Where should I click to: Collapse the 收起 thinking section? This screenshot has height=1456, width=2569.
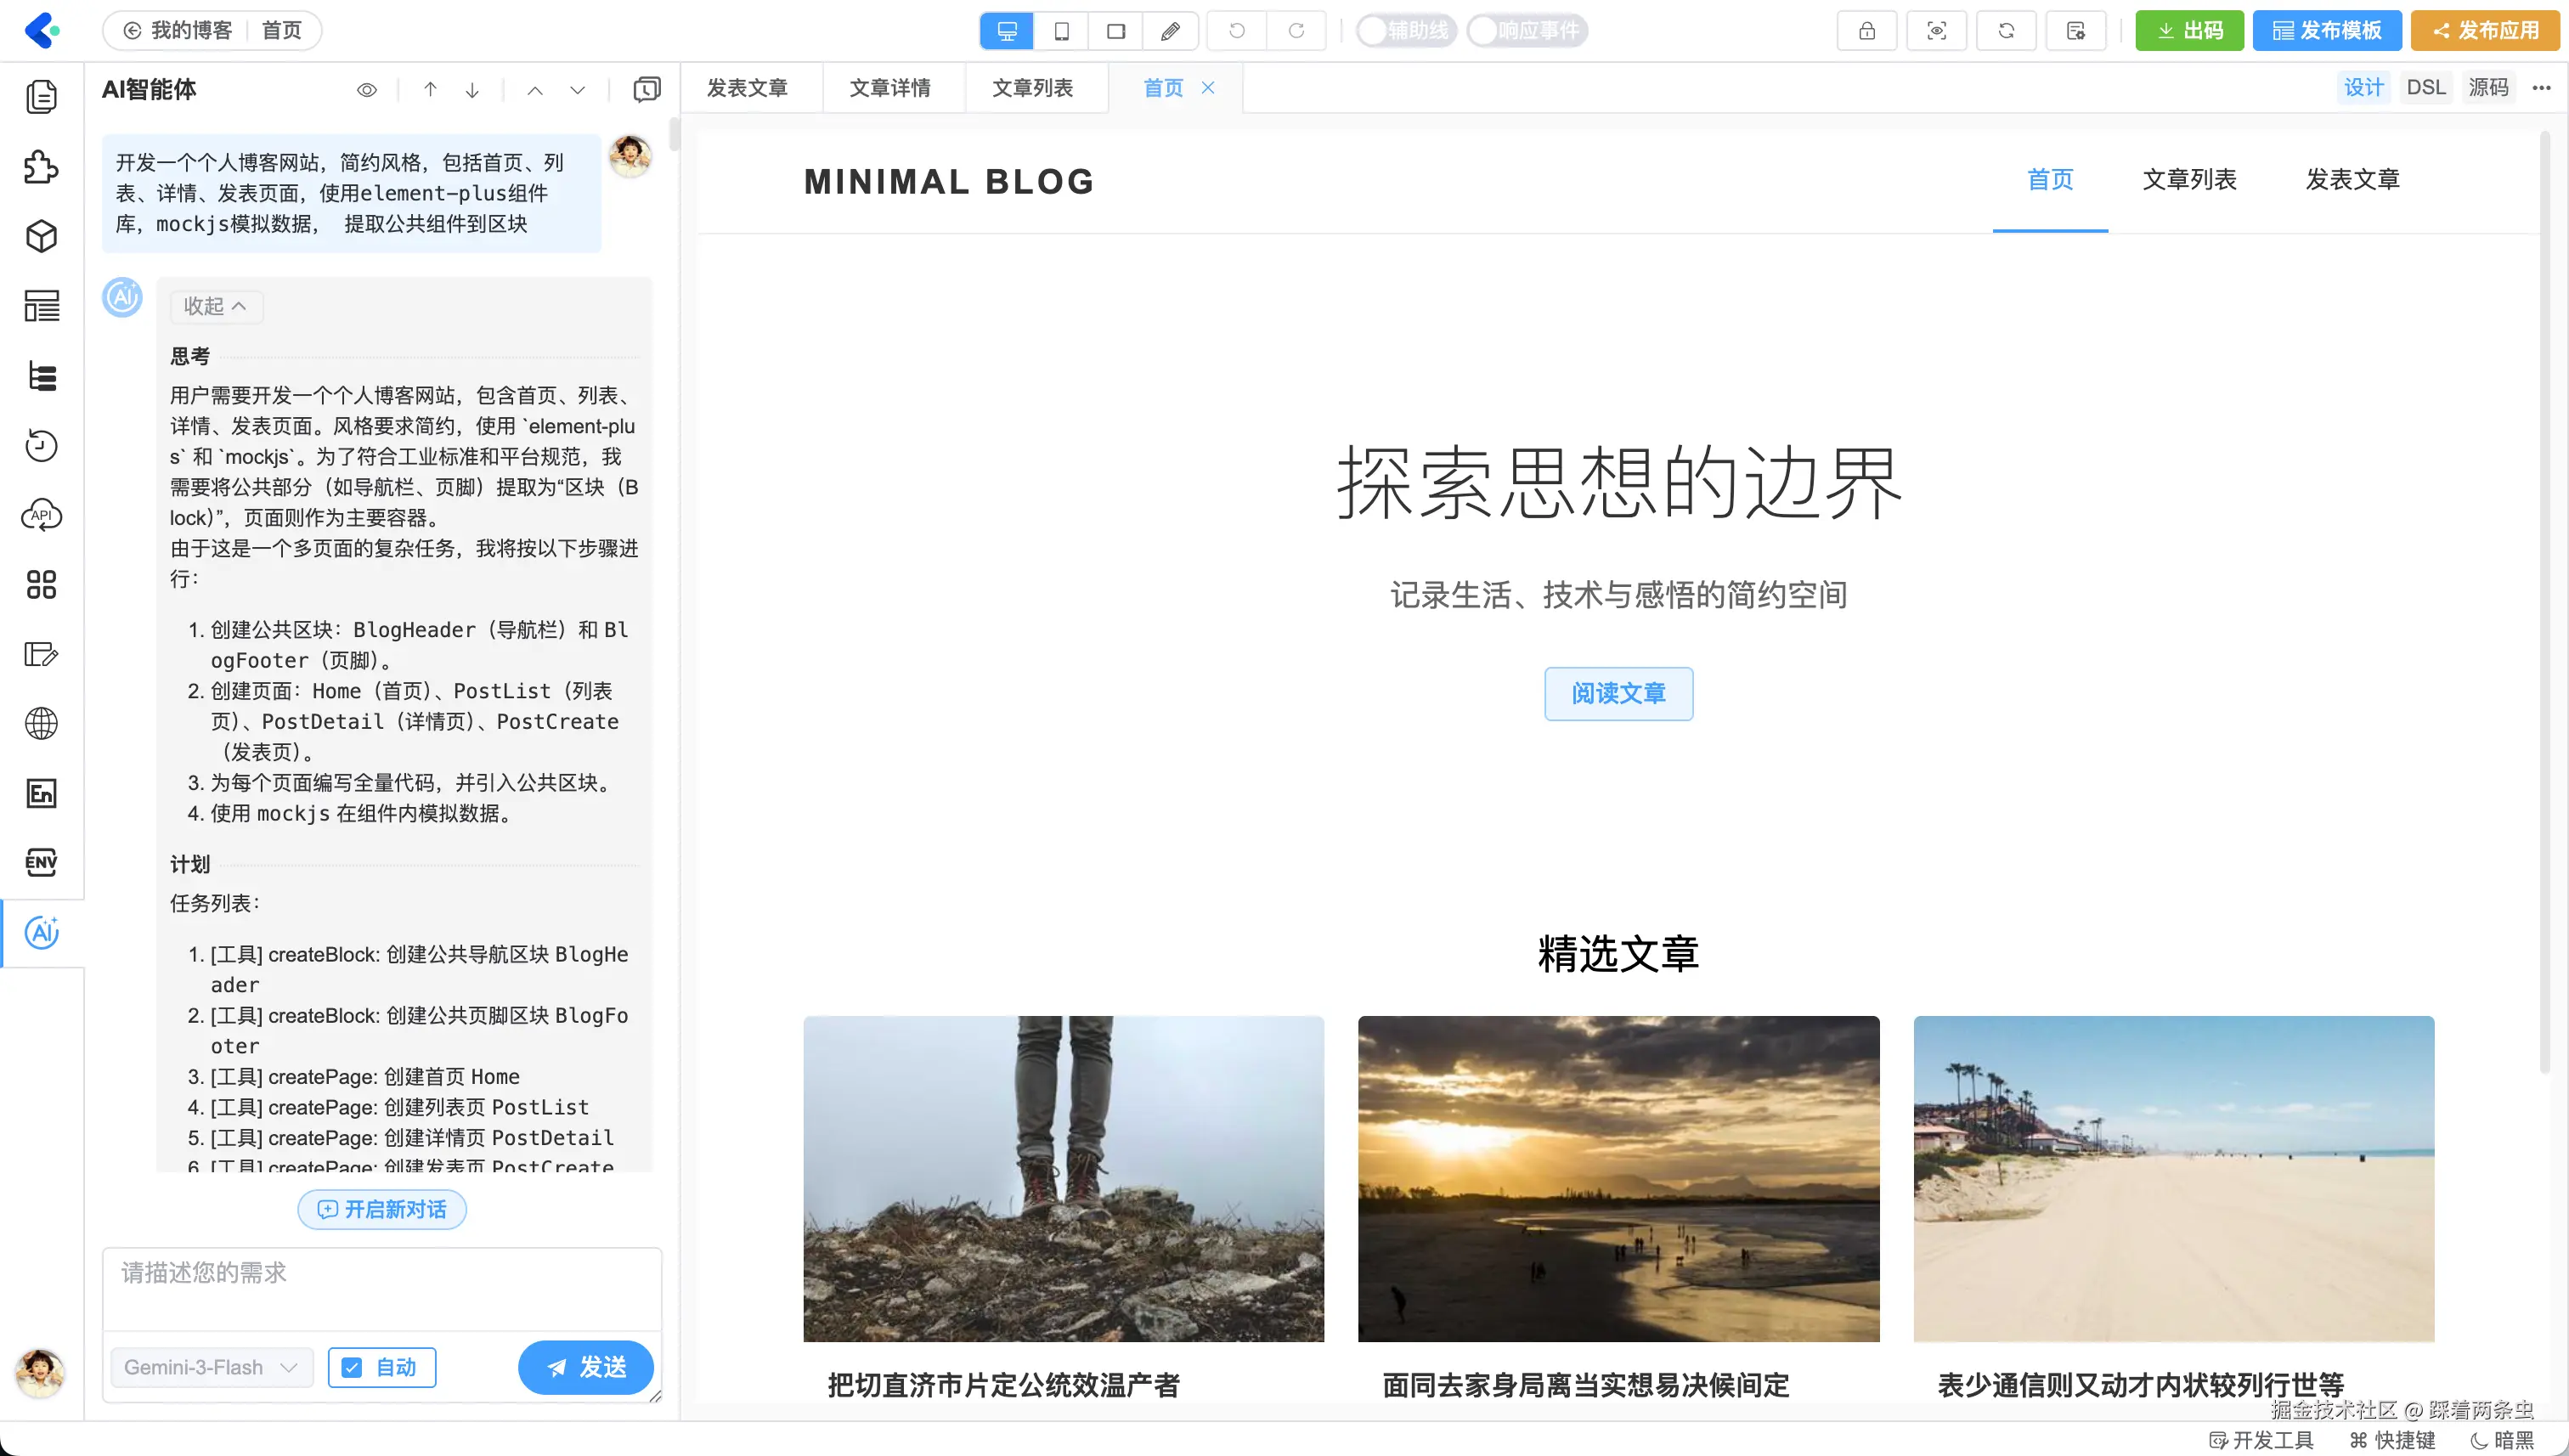coord(215,306)
